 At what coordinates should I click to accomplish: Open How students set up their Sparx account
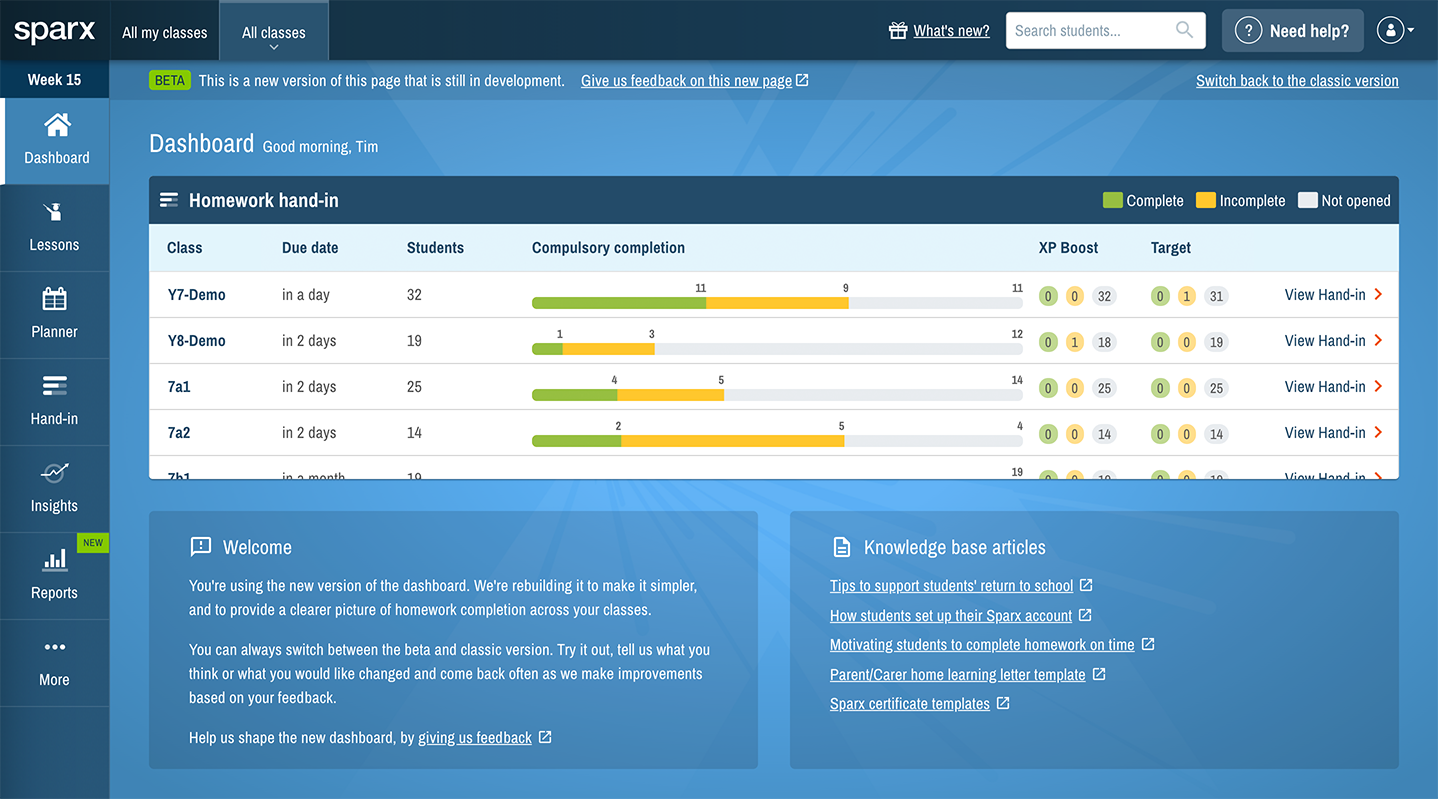click(951, 616)
